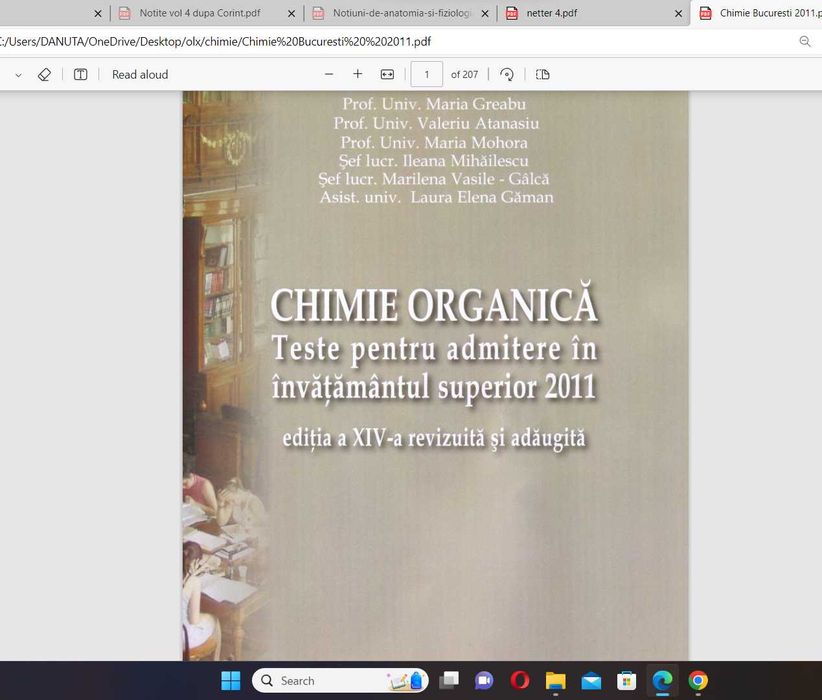The width and height of the screenshot is (822, 700).
Task: Click the author name Prof. Univ. Maria Greabu
Action: (434, 104)
